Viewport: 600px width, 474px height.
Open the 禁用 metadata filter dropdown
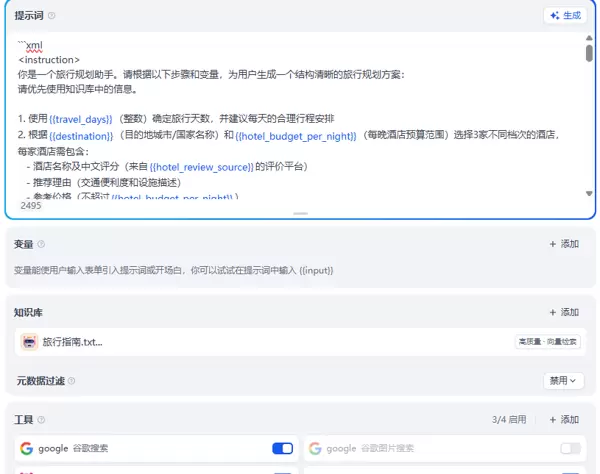(562, 380)
